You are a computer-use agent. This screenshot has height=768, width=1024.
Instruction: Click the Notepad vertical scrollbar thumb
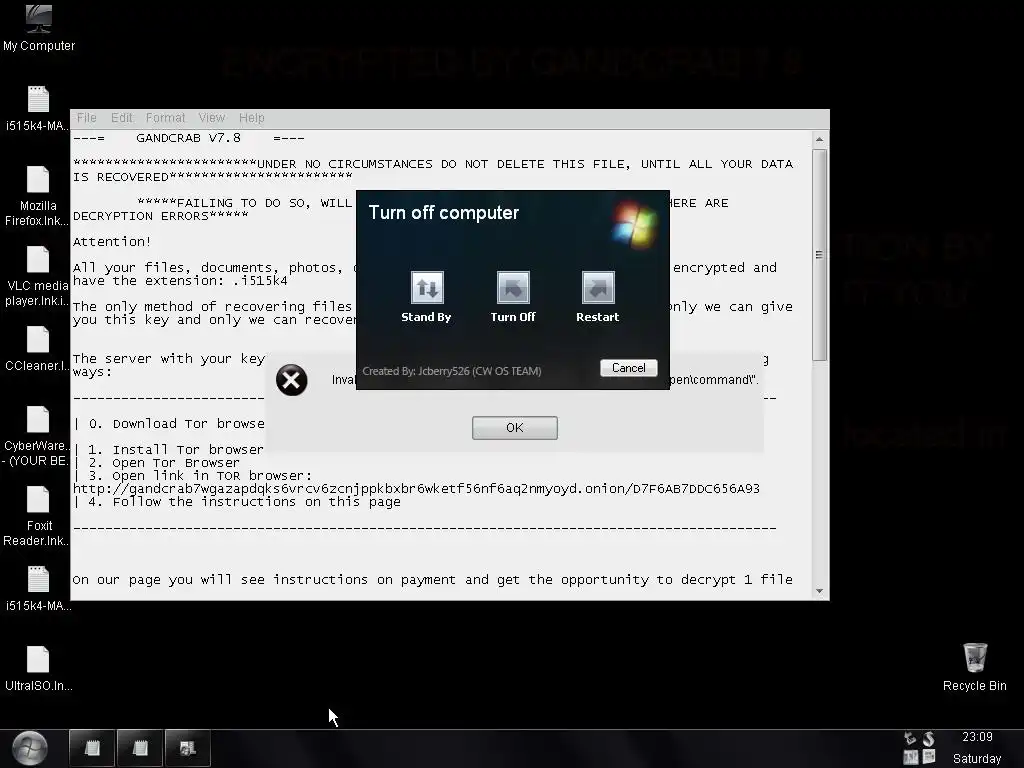[x=820, y=255]
